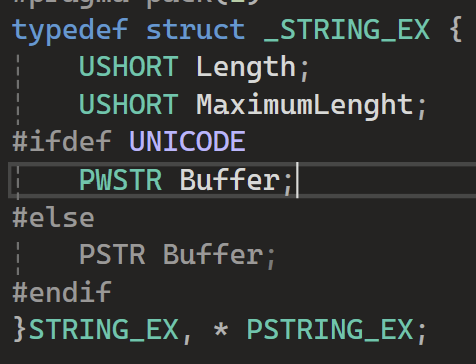Click the UNICODE macro name
The height and width of the screenshot is (364, 476).
pos(187,141)
